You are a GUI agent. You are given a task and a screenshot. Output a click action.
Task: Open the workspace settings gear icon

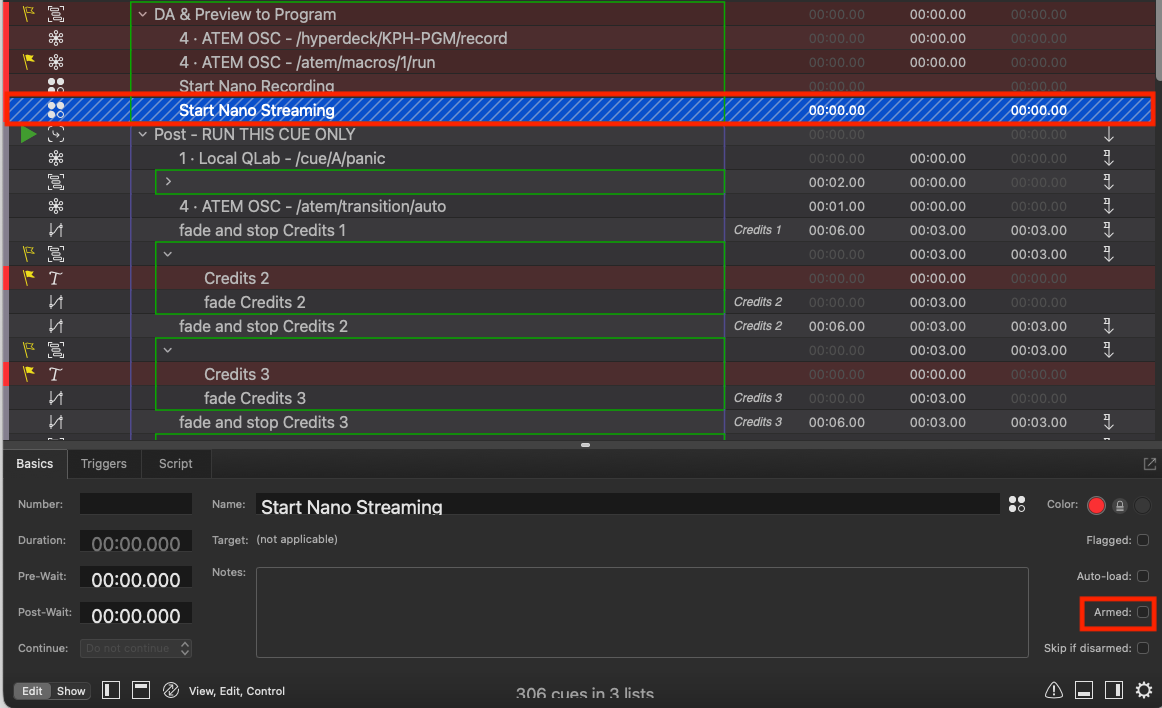point(1143,690)
